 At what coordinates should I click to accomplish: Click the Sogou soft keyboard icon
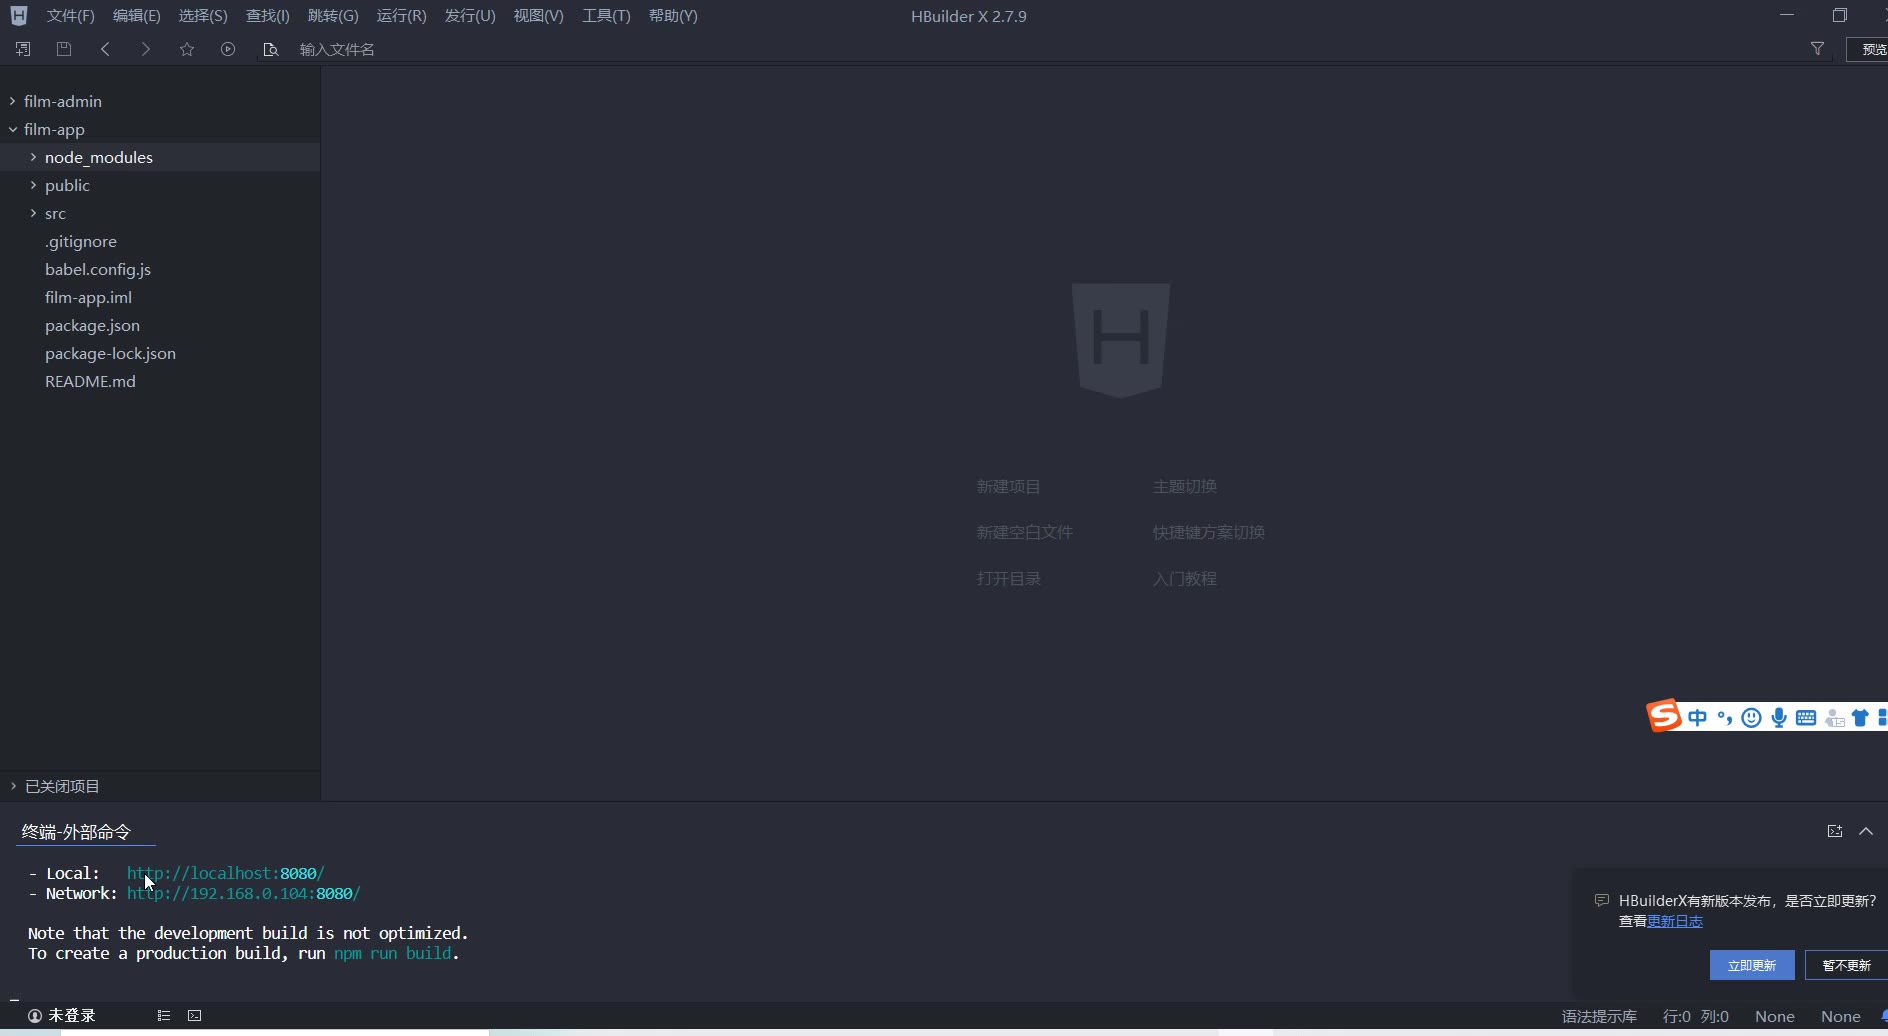click(x=1806, y=717)
